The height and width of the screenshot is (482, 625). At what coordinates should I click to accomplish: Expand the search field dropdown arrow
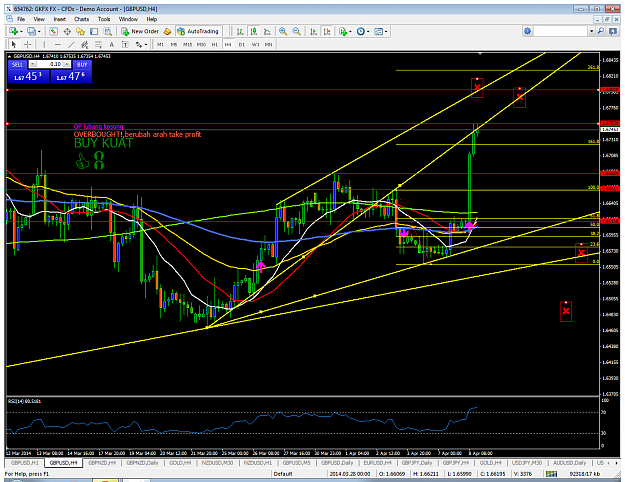point(592,31)
